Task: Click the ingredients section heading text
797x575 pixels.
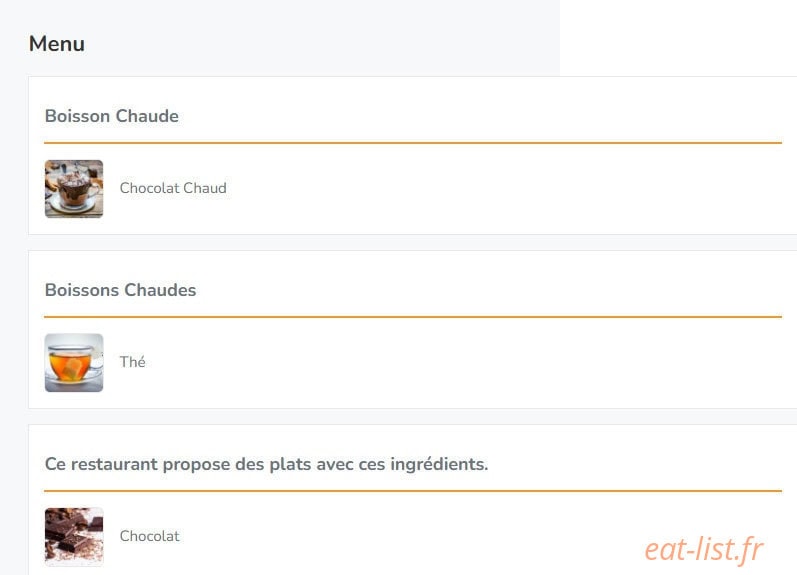Action: (266, 464)
